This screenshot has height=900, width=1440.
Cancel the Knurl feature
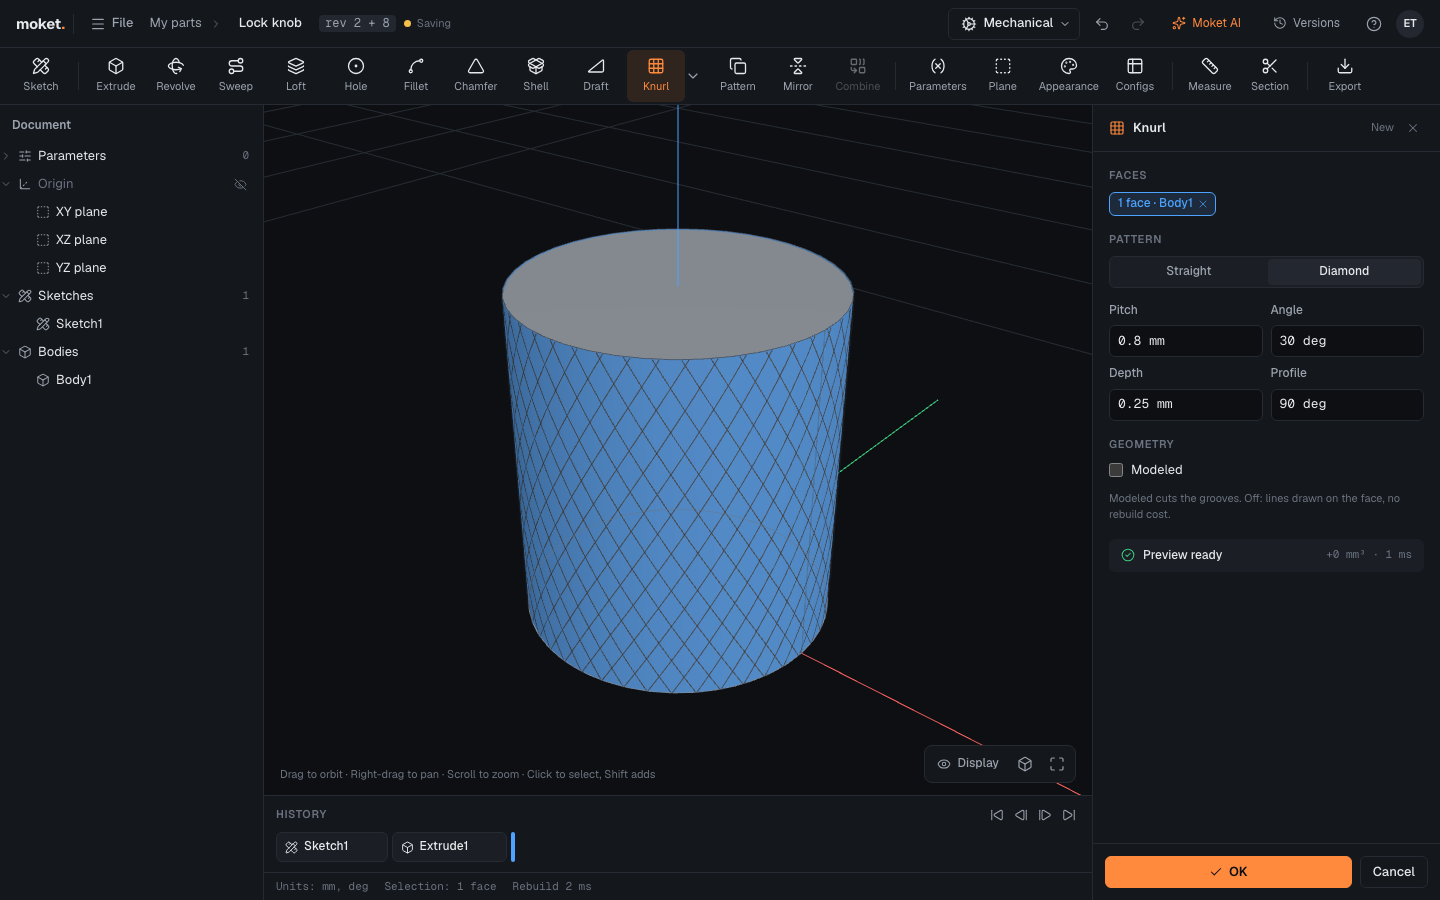coord(1393,872)
